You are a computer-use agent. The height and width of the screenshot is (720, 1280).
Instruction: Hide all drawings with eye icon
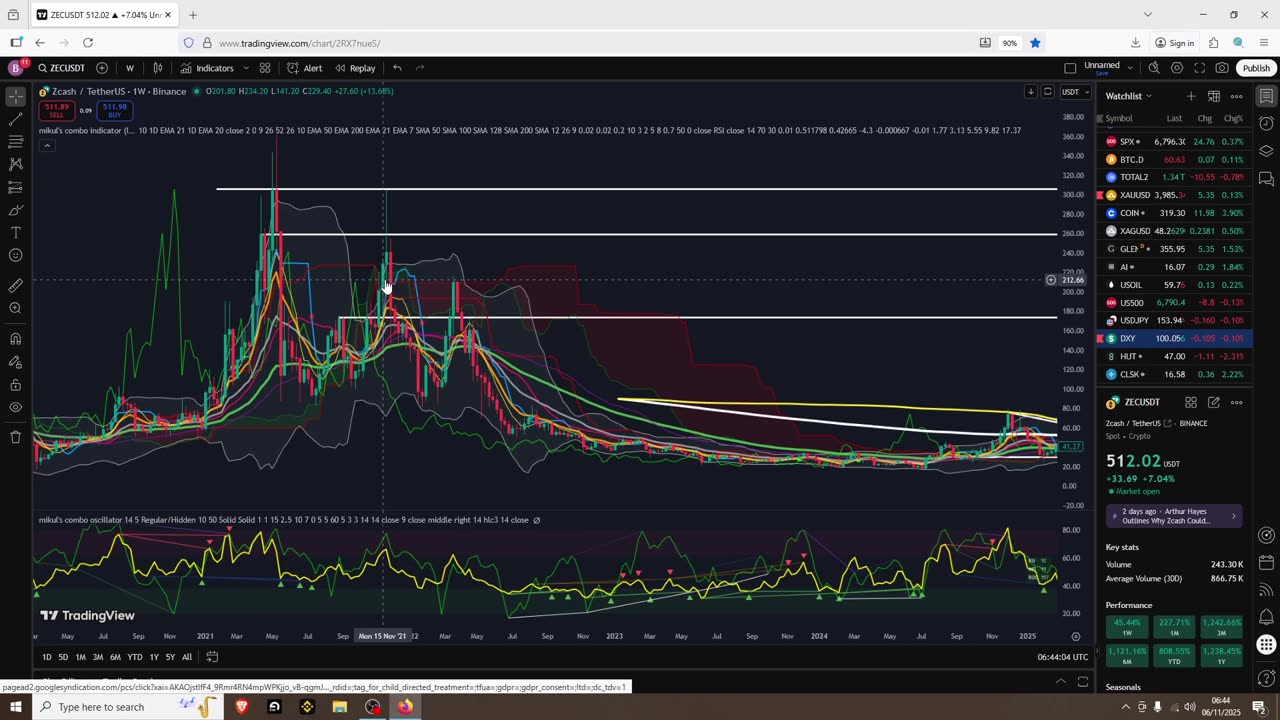click(15, 407)
